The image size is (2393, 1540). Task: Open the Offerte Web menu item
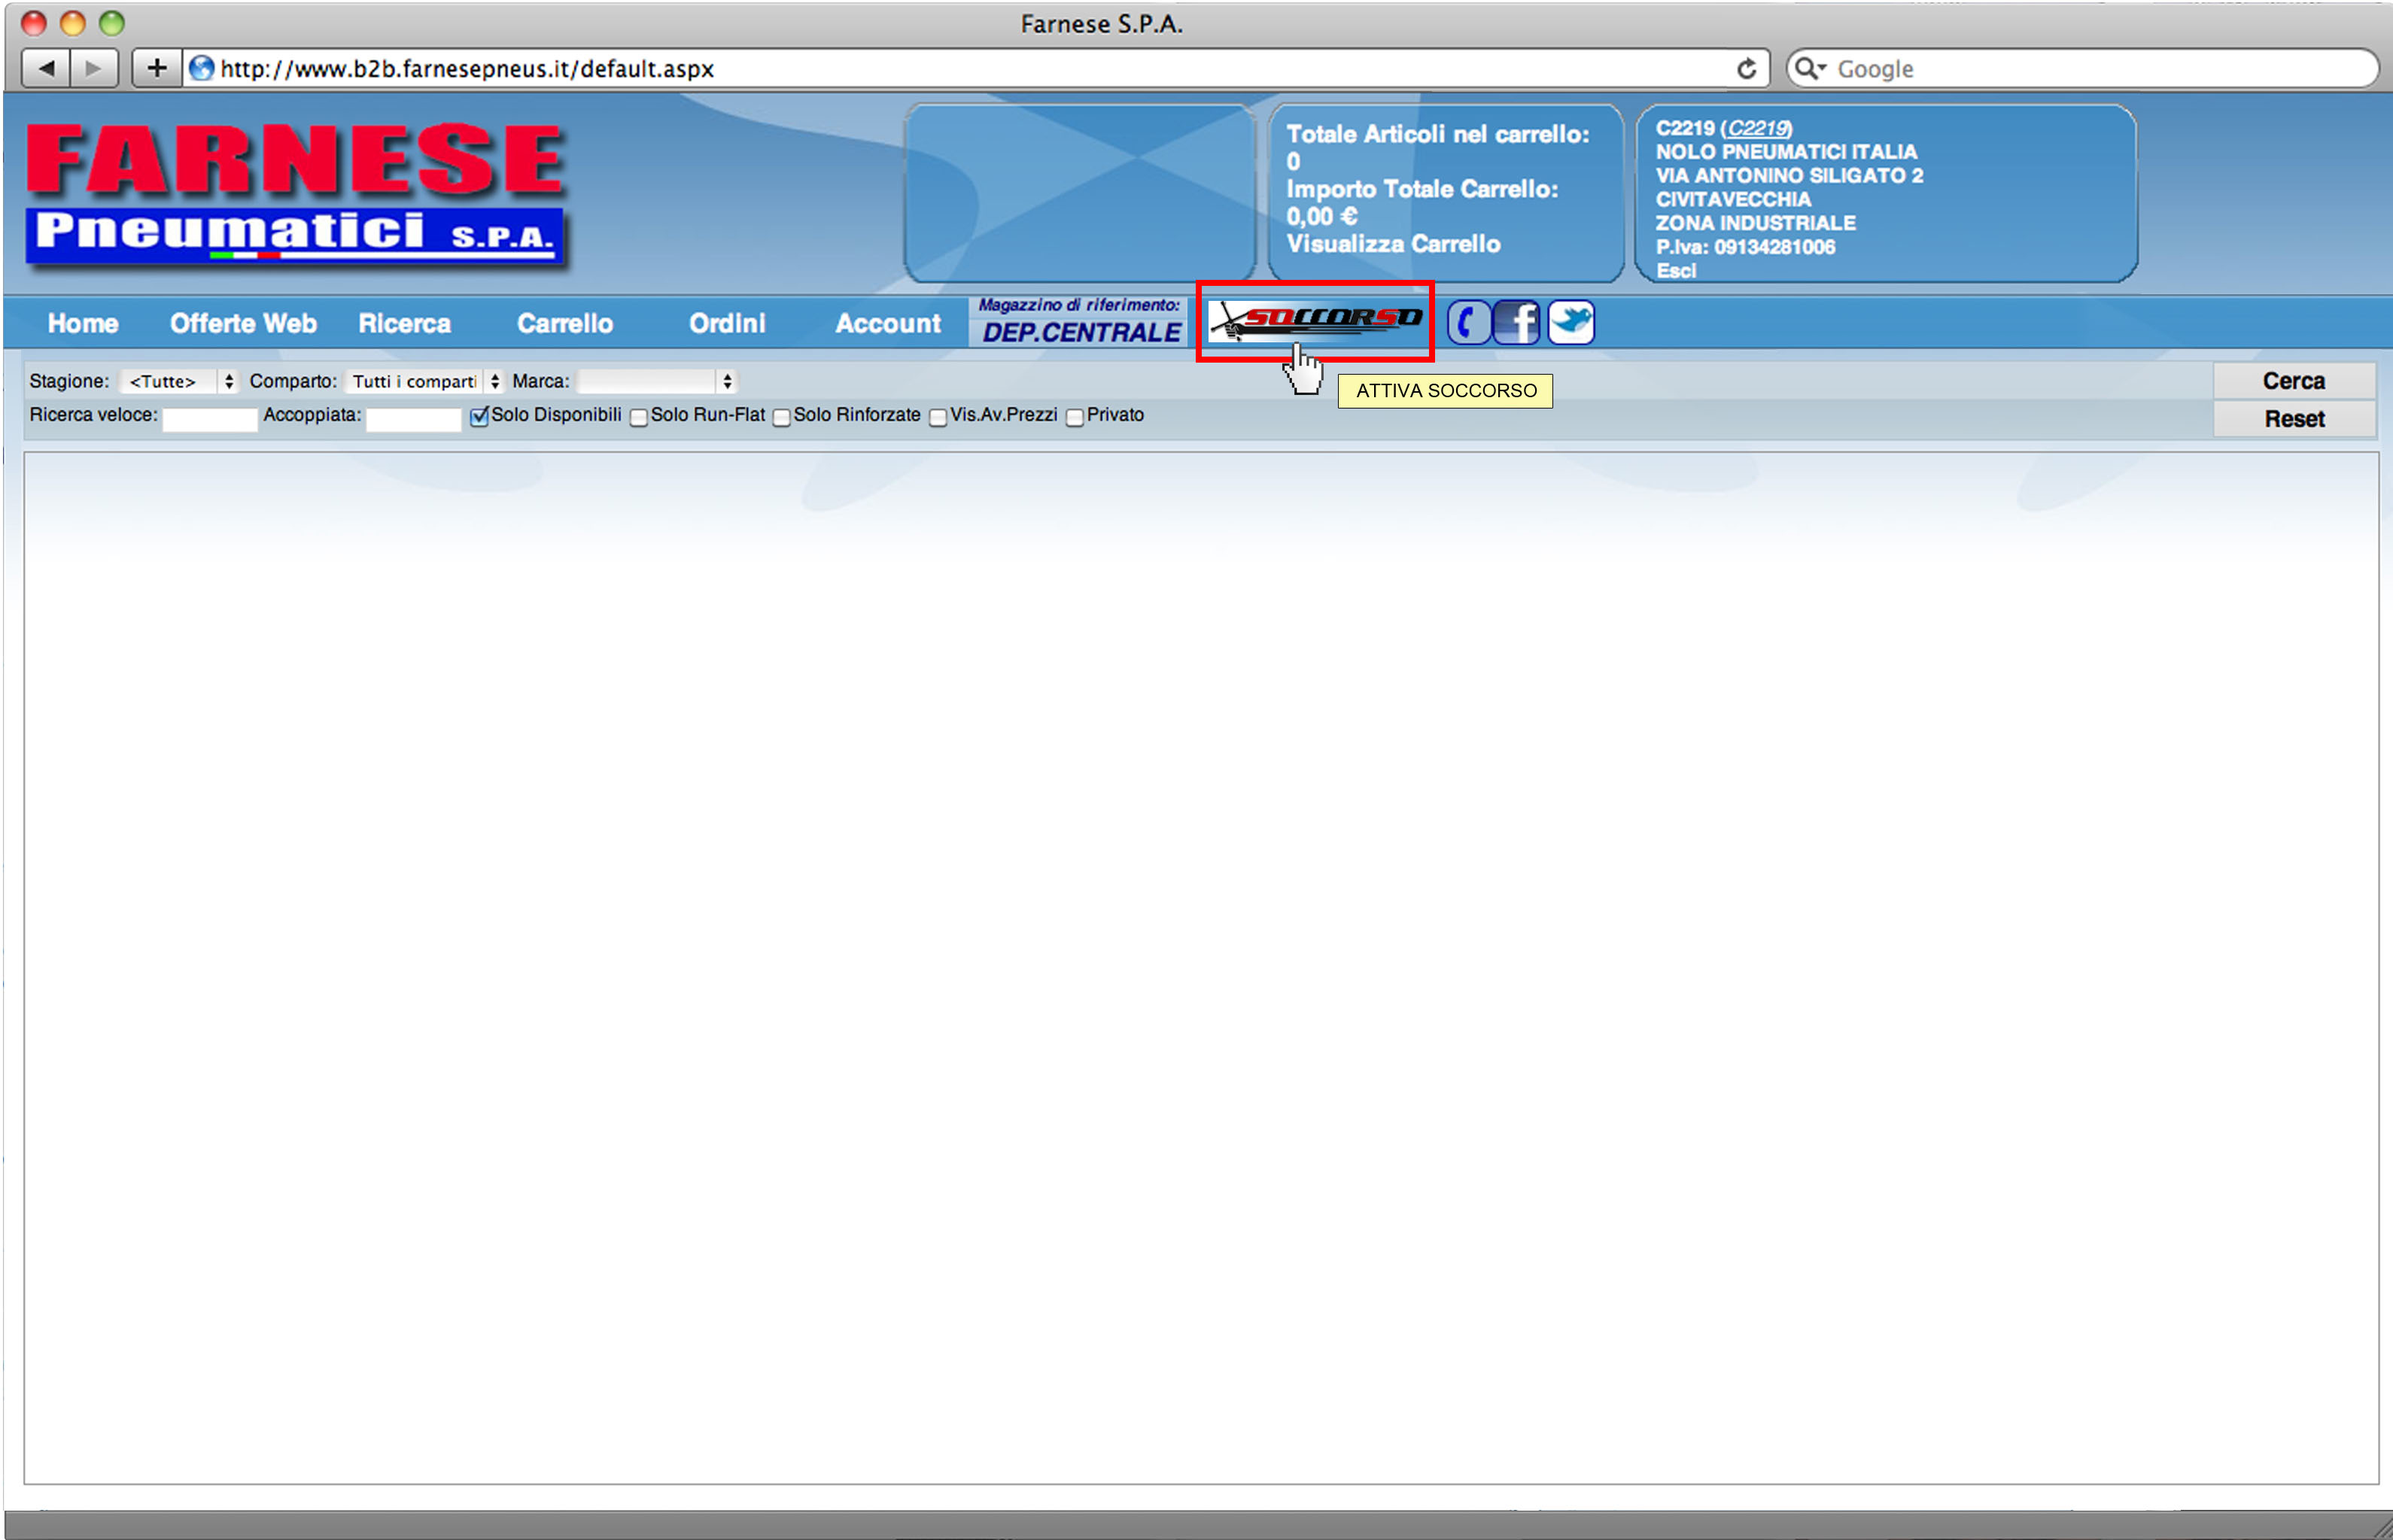(x=243, y=323)
